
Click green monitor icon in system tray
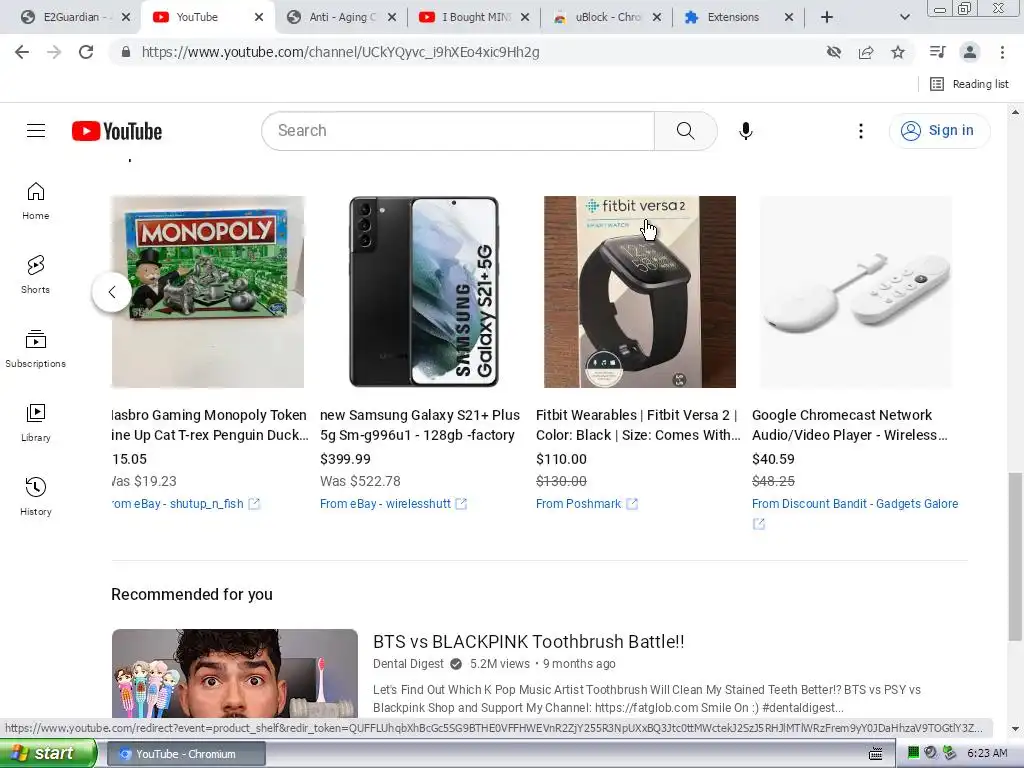click(913, 753)
